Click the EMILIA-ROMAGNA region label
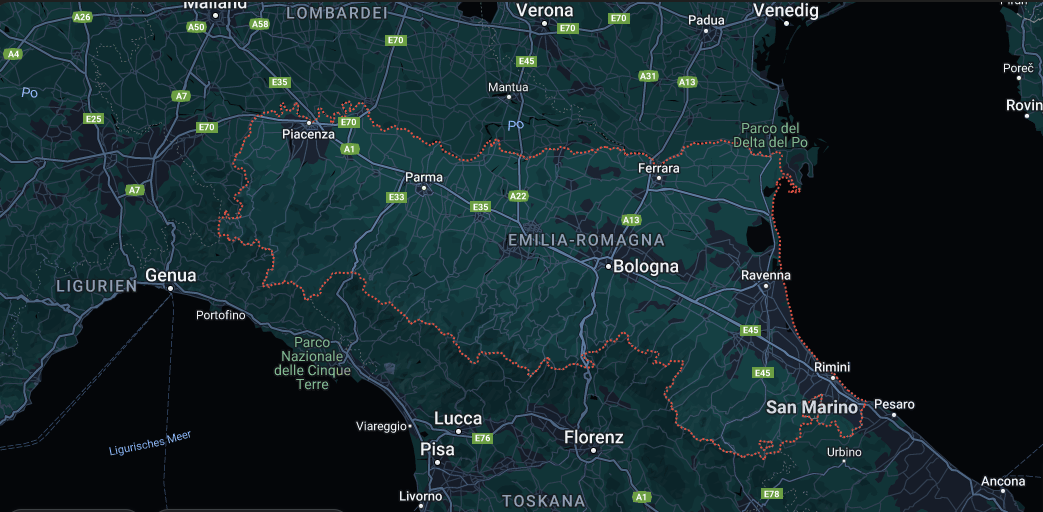 tap(586, 240)
